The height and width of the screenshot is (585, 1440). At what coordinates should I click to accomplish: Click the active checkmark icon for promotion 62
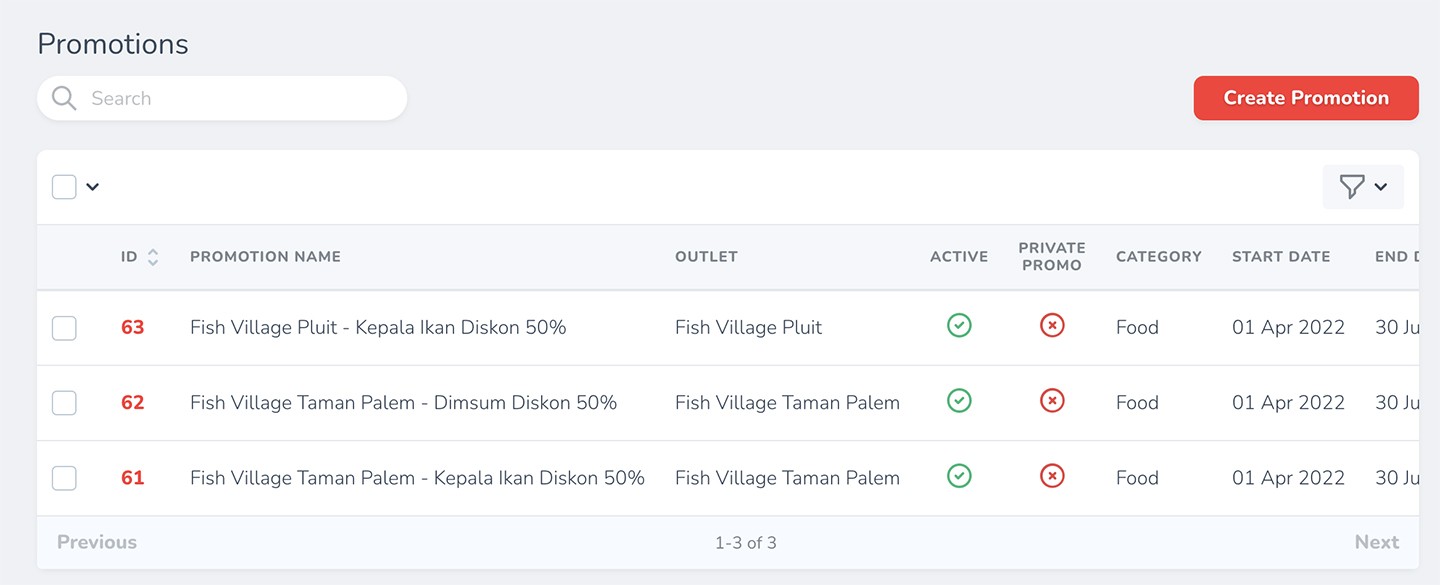click(x=959, y=401)
